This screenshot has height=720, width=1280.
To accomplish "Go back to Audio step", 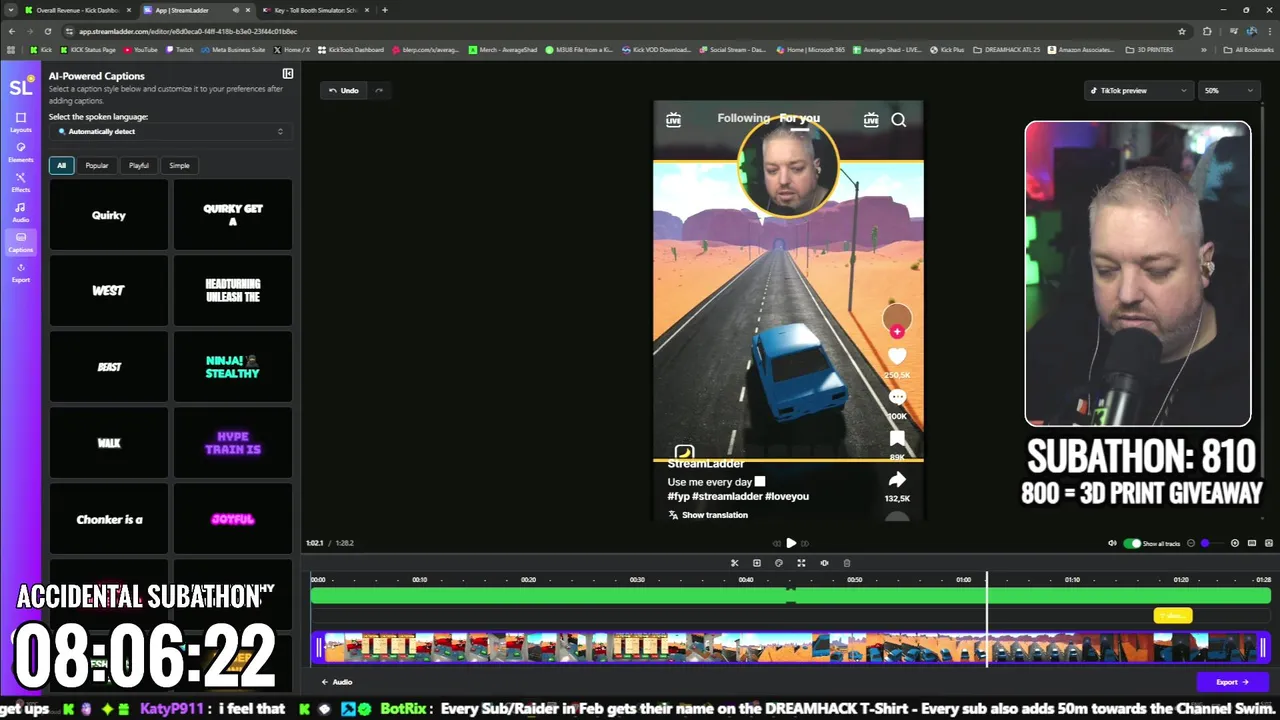I will tap(336, 682).
